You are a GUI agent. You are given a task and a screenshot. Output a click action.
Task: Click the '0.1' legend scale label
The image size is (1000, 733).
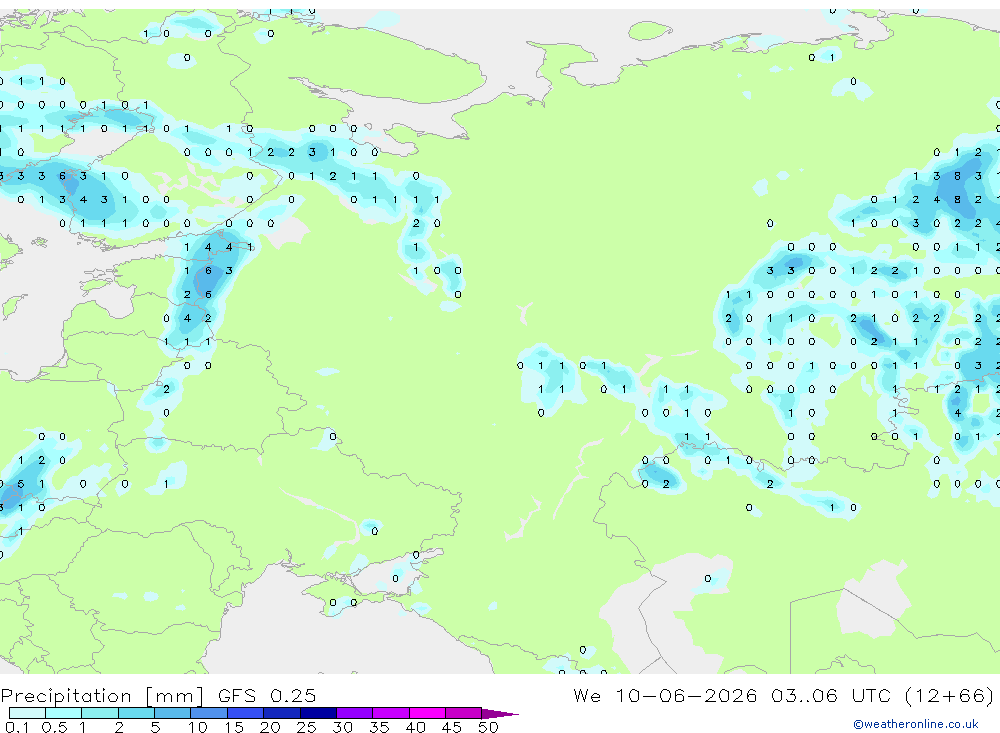17,727
